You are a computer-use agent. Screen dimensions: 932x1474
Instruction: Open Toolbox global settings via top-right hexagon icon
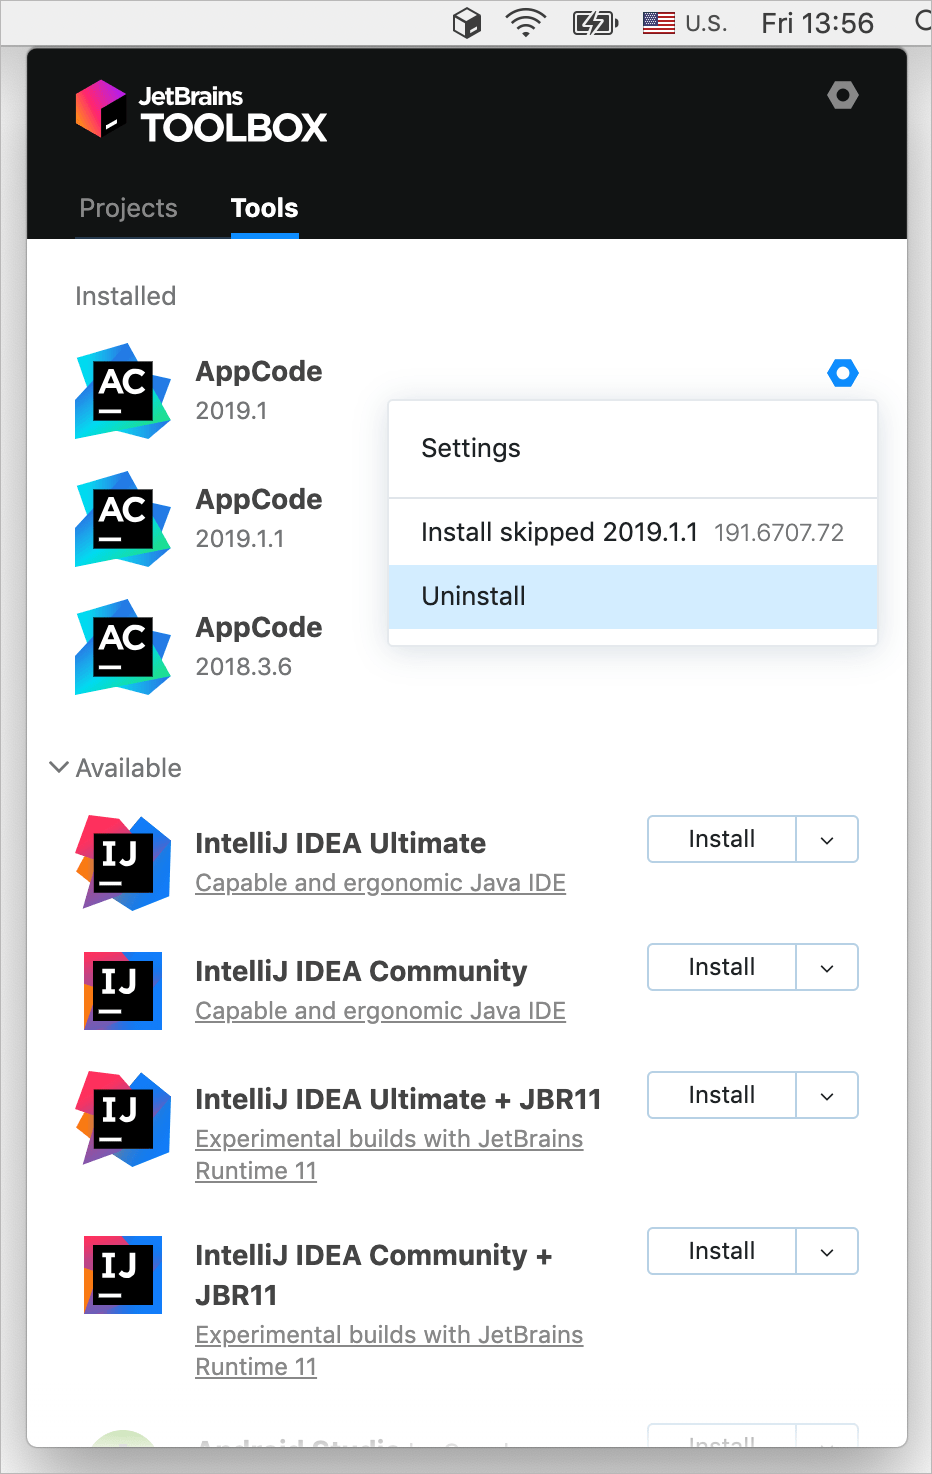point(842,95)
